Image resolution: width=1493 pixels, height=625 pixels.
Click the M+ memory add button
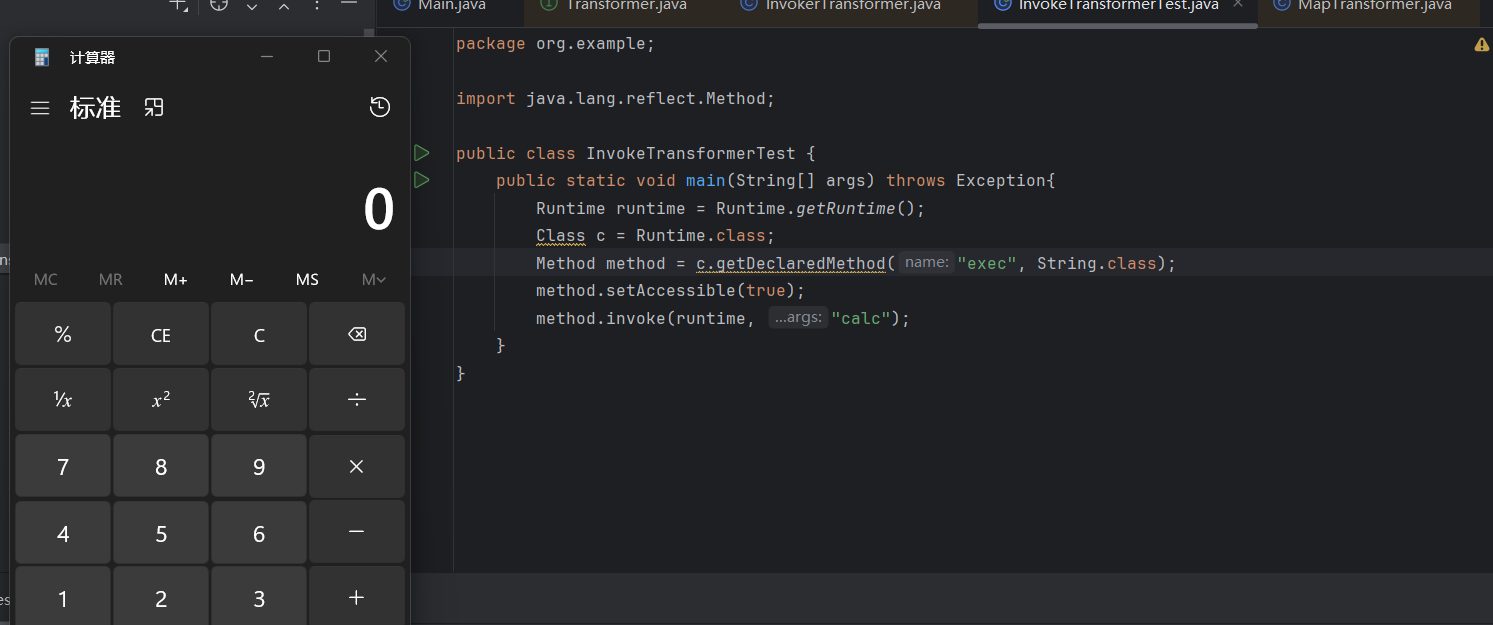176,280
